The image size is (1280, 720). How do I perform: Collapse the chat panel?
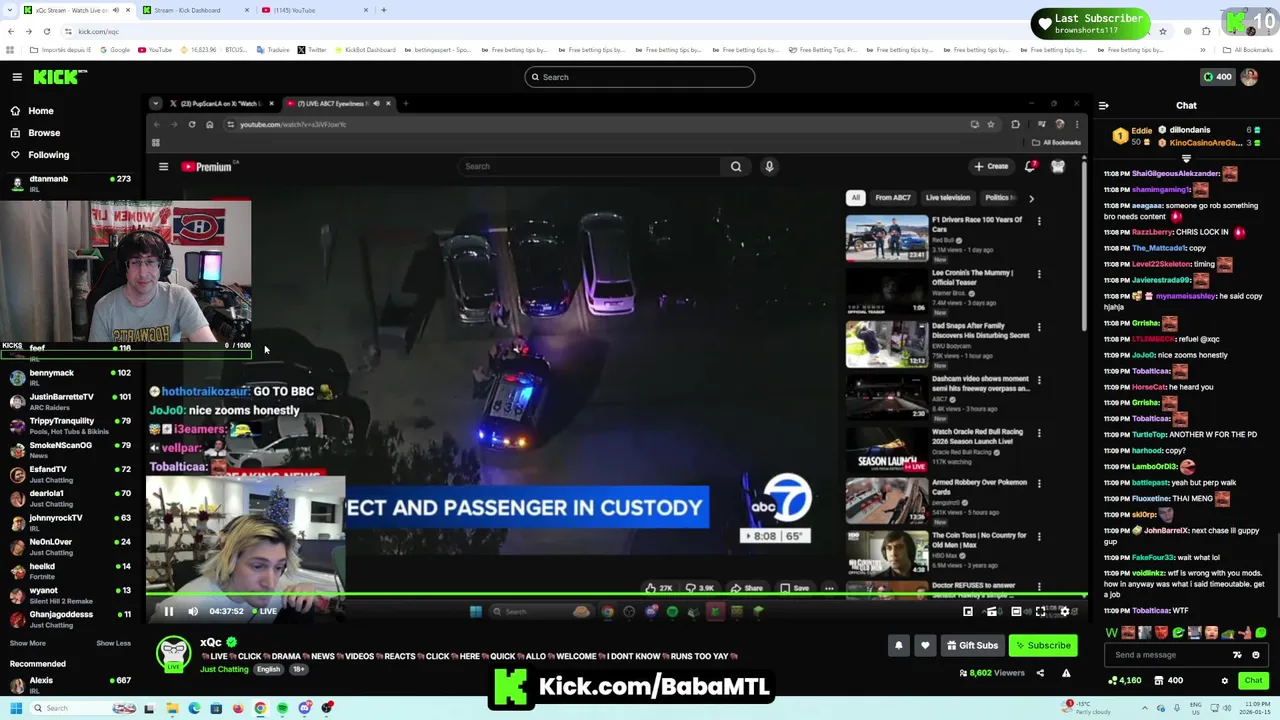[1103, 105]
